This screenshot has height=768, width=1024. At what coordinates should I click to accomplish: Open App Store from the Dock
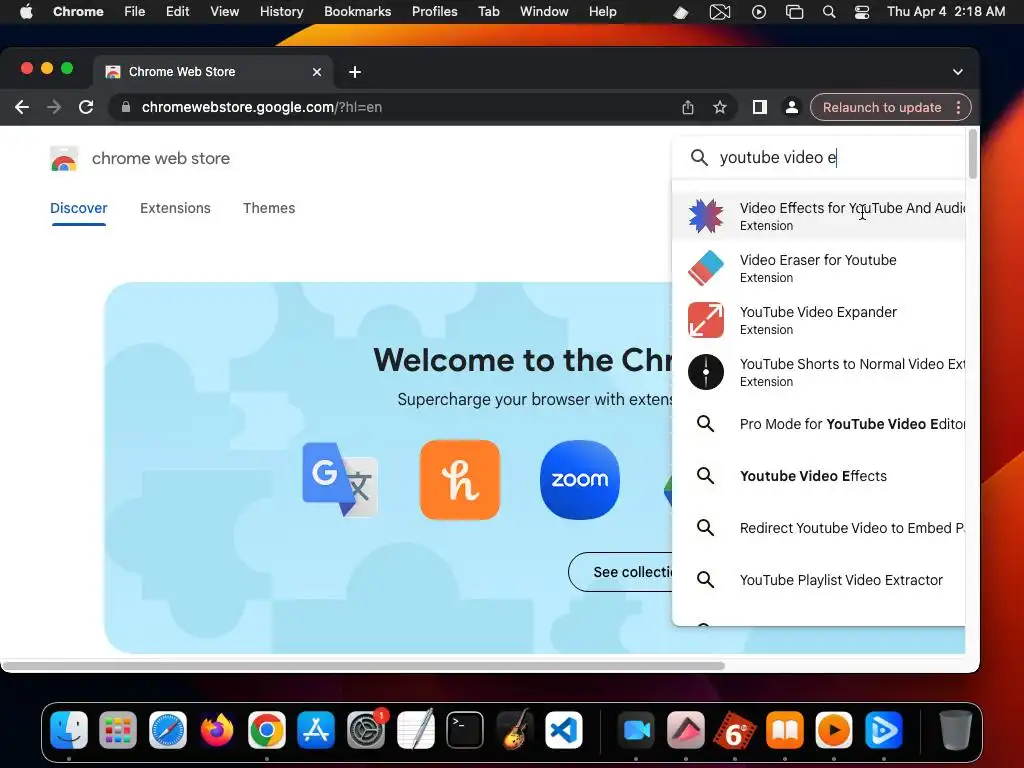[x=316, y=730]
